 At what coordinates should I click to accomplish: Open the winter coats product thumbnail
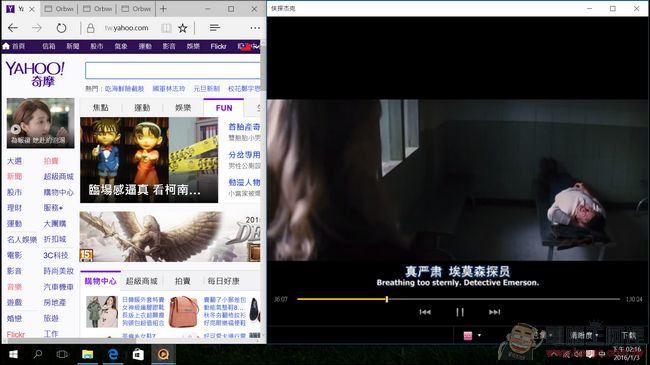coord(102,312)
